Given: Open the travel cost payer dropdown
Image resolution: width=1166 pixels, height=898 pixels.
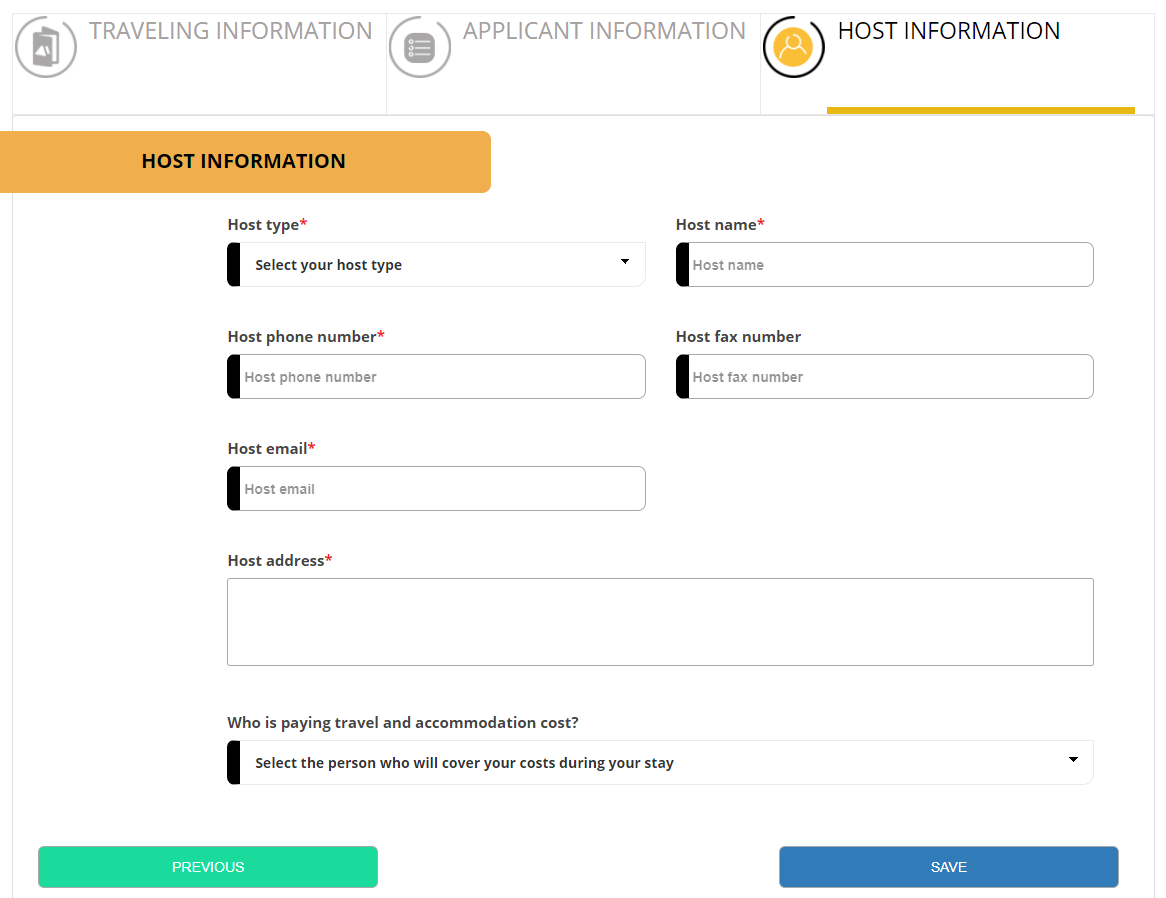Looking at the screenshot, I should [660, 761].
